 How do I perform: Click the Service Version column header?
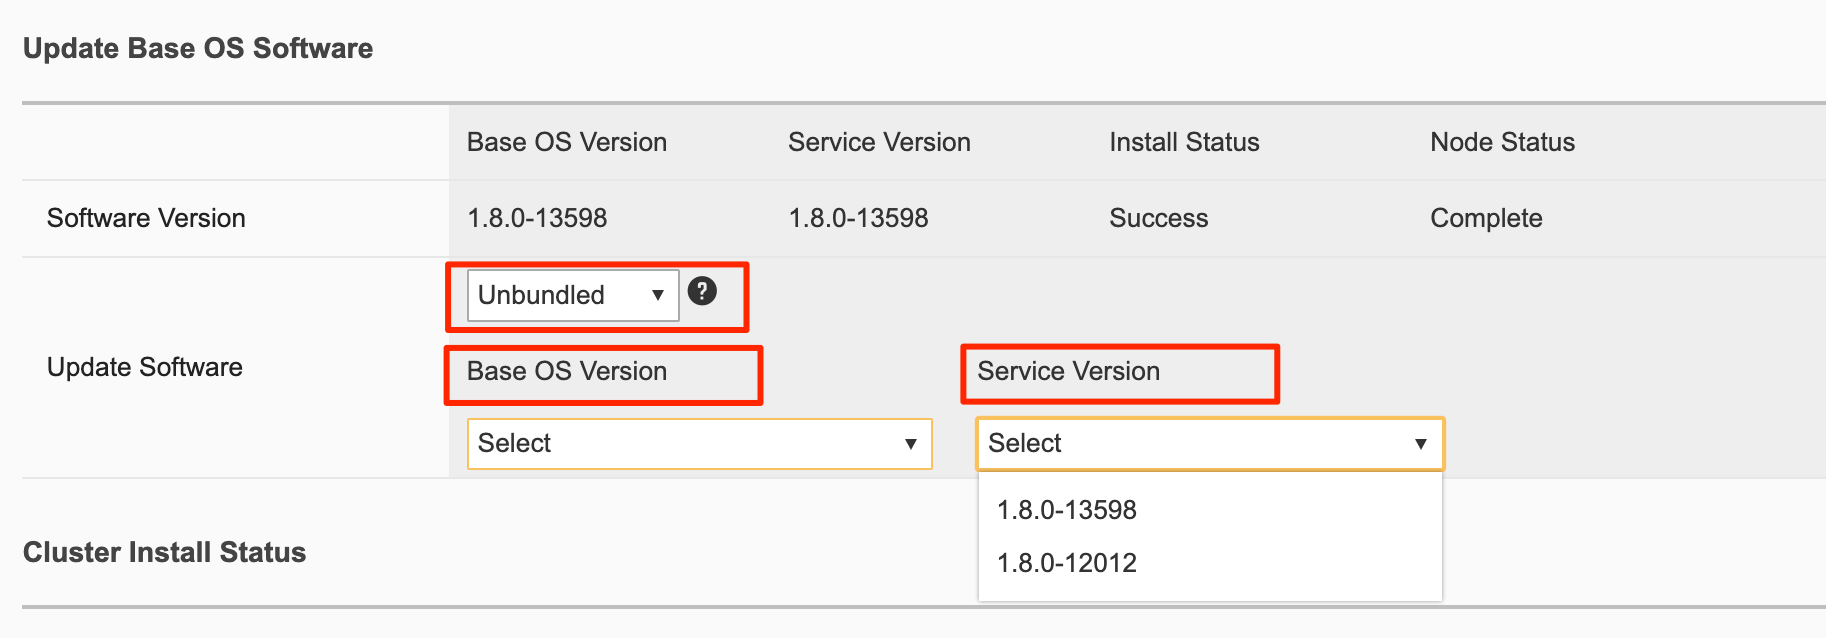[x=879, y=142]
